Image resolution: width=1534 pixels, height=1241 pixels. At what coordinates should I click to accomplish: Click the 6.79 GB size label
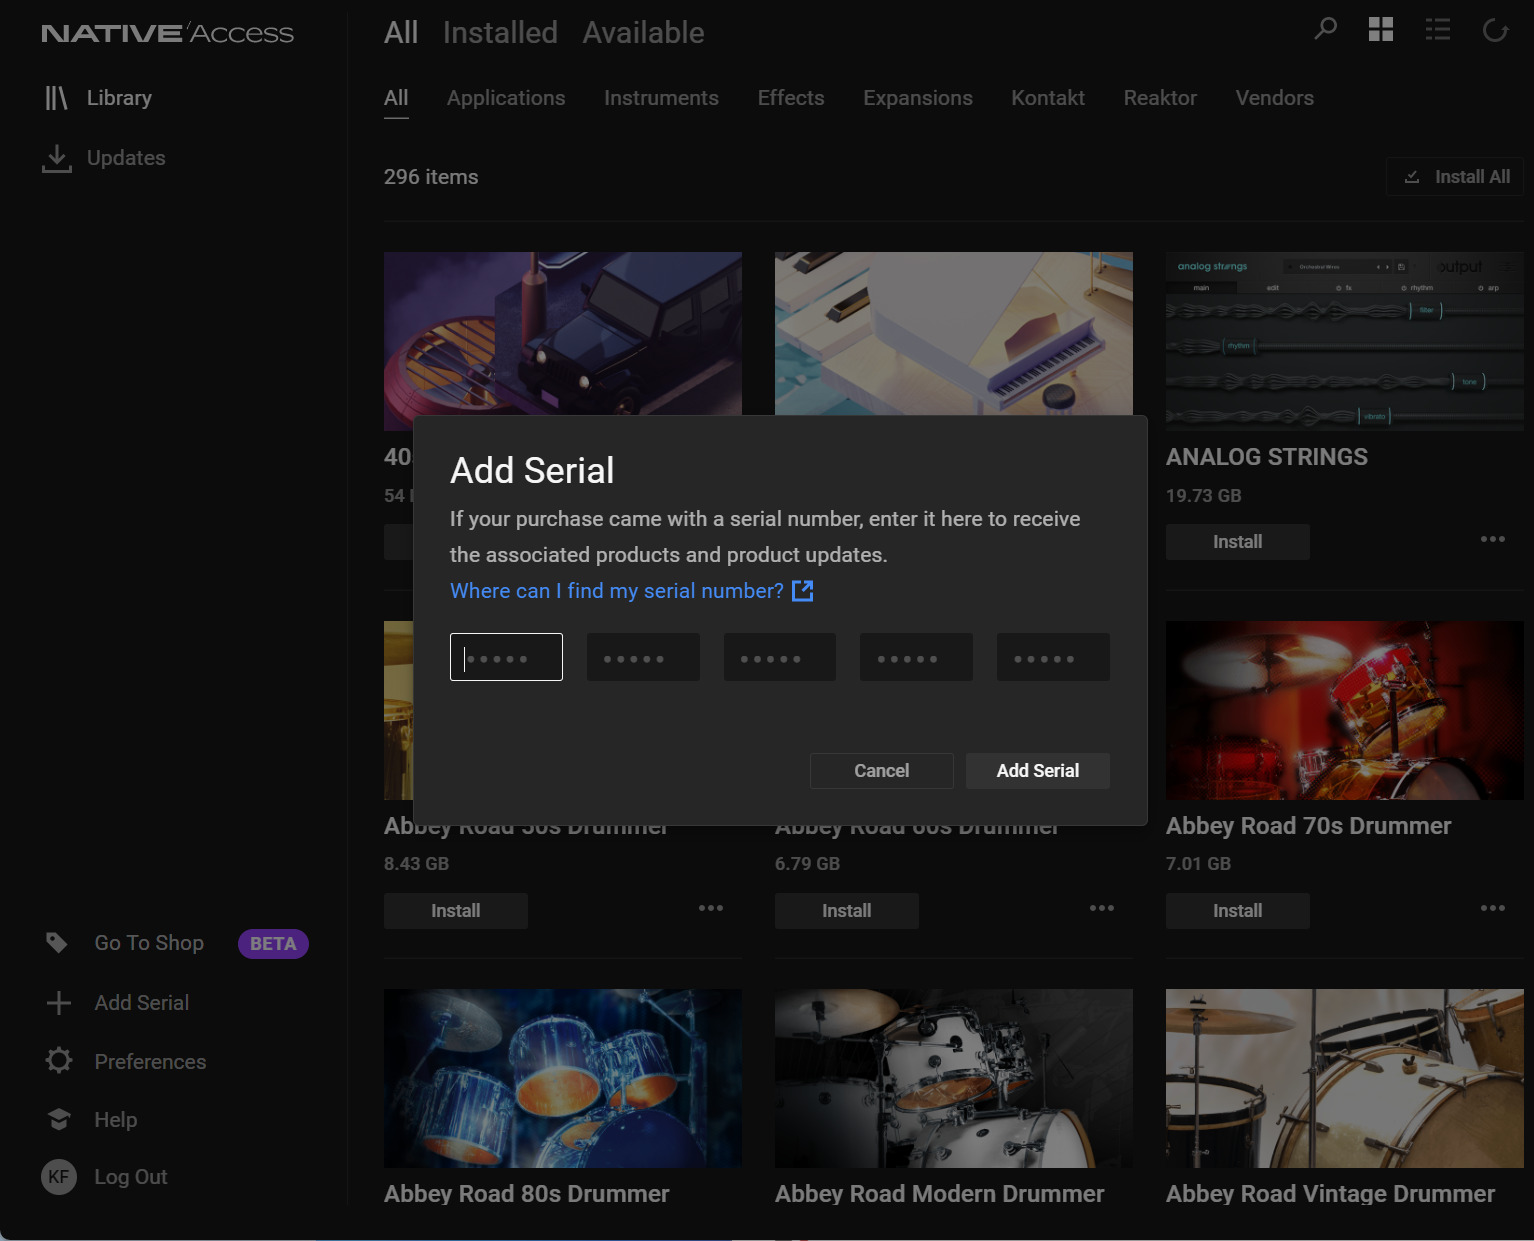pos(807,864)
